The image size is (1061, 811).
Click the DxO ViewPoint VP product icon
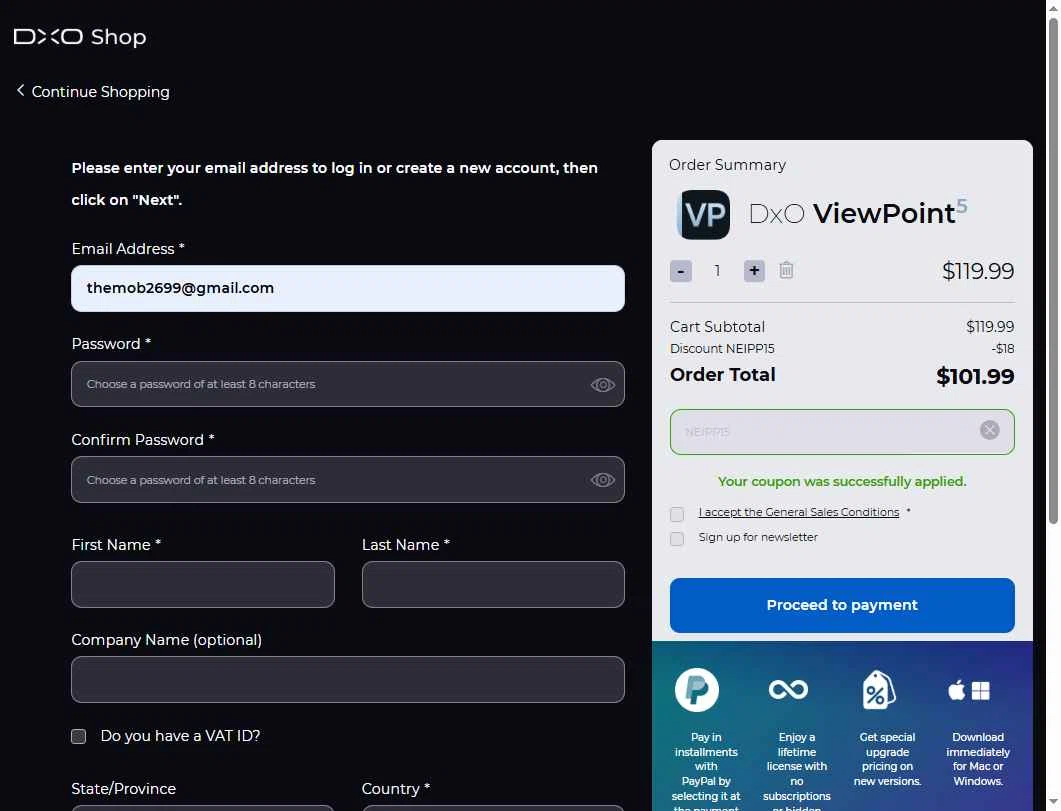pyautogui.click(x=704, y=214)
